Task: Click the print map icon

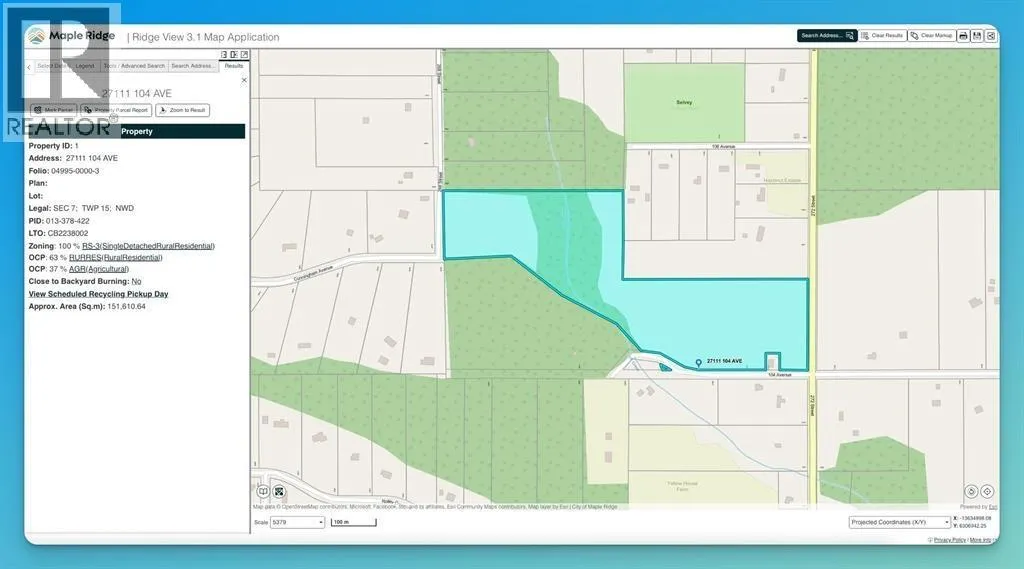Action: 963,35
